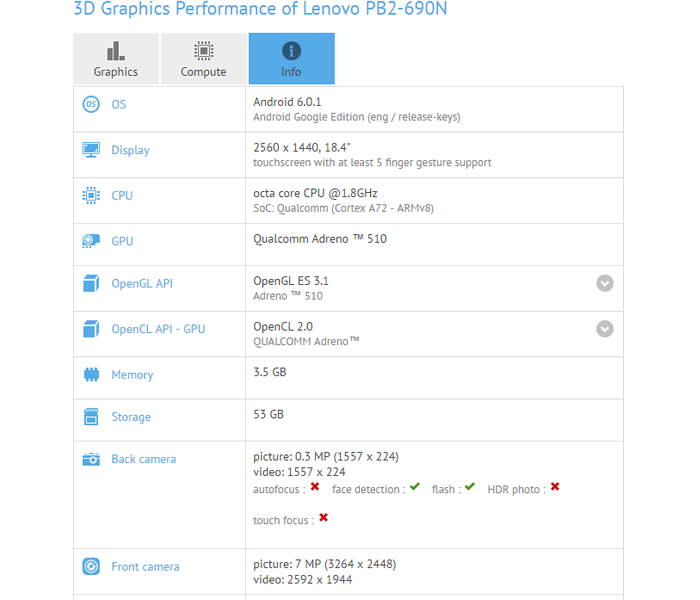The height and width of the screenshot is (600, 700).
Task: Select the Info tab
Action: click(292, 58)
